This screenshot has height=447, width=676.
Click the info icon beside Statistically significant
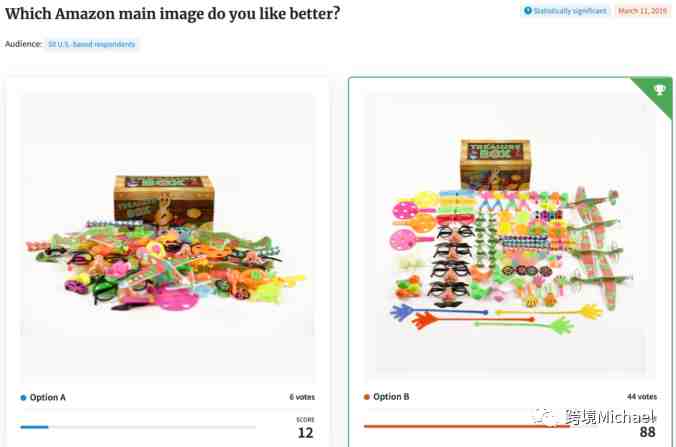pyautogui.click(x=528, y=11)
